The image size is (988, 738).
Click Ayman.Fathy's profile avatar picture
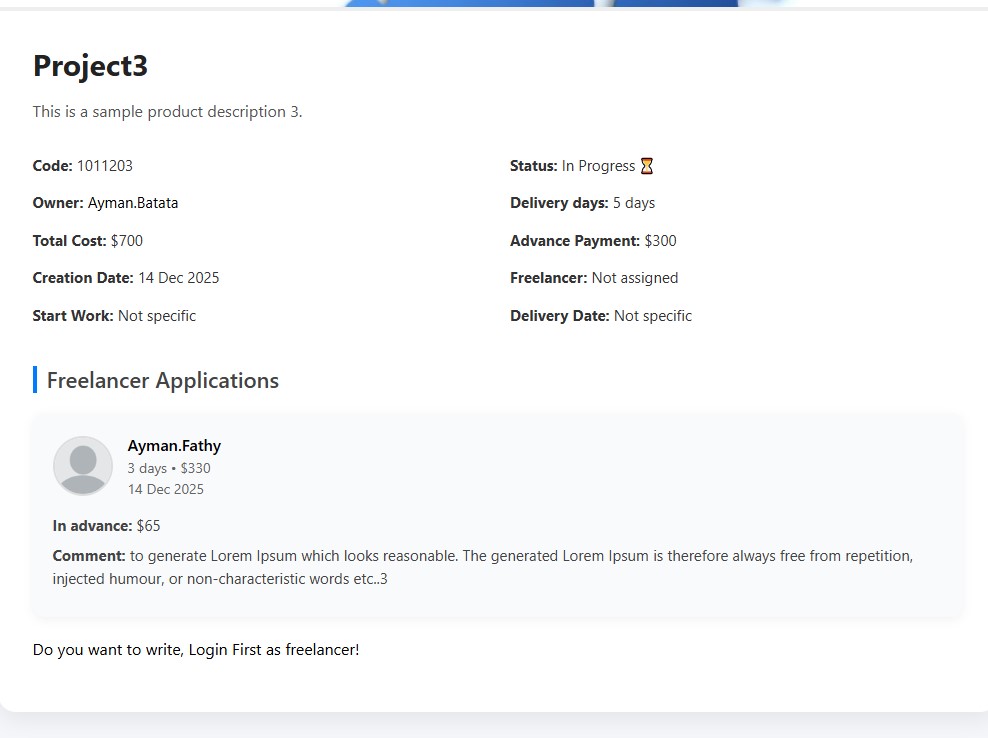(83, 466)
